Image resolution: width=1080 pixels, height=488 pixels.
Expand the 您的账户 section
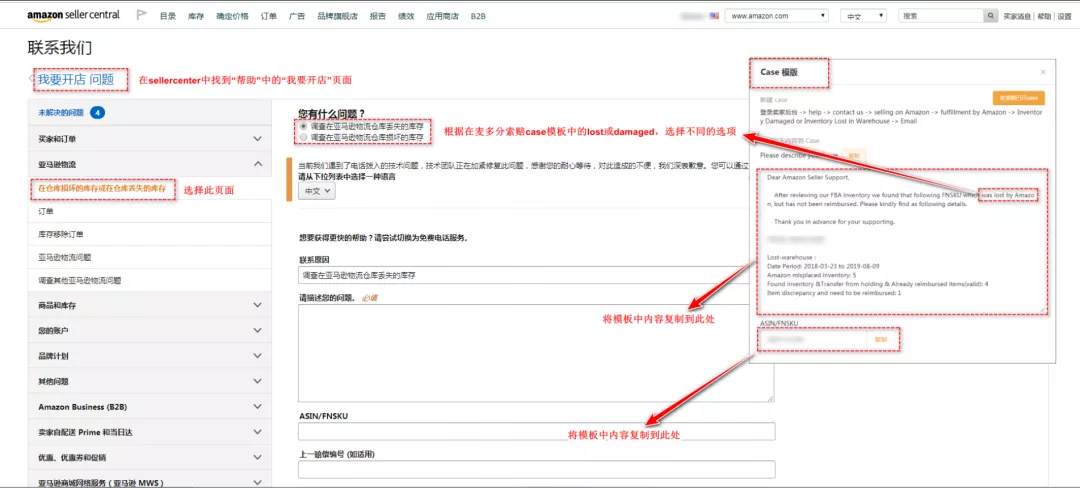150,330
